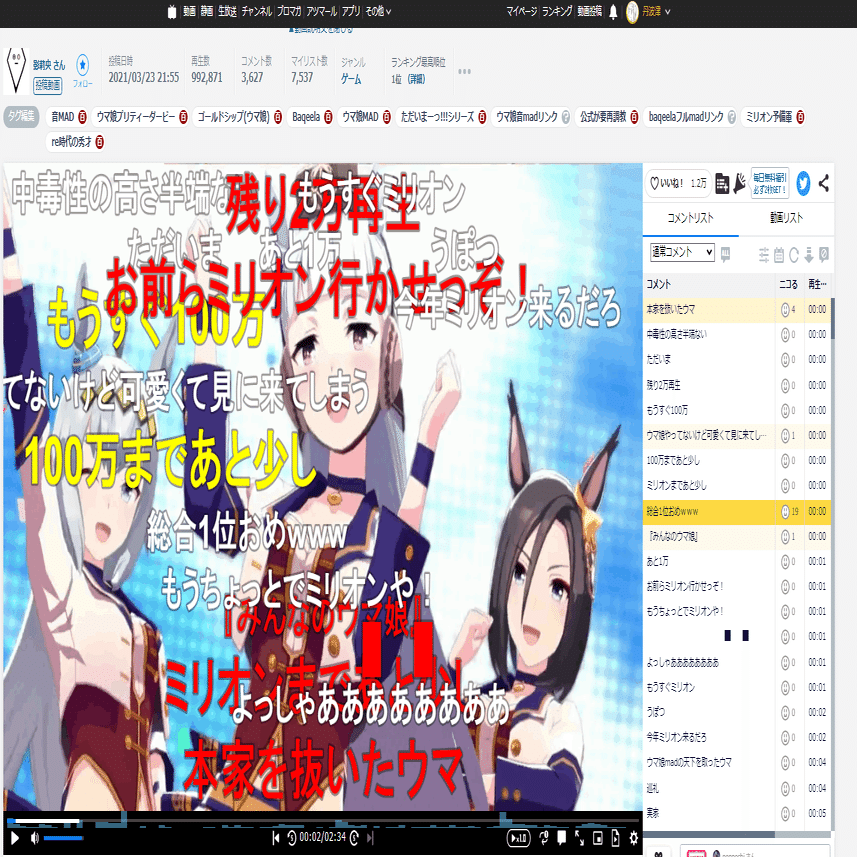Enter fullscreen with the expand arrows icon
The height and width of the screenshot is (857, 857).
[579, 837]
